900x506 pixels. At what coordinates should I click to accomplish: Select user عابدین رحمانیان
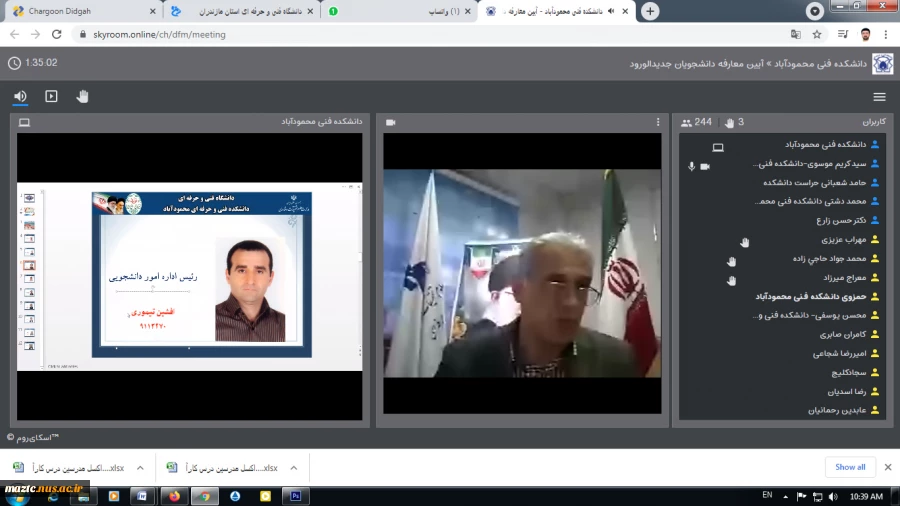837,410
